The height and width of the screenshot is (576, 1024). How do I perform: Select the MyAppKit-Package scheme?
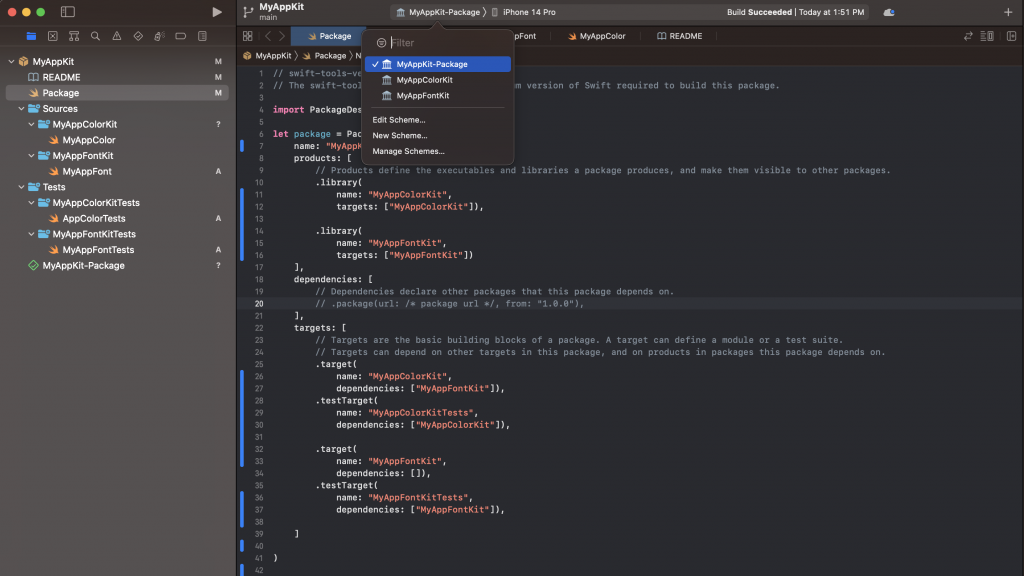(438, 64)
